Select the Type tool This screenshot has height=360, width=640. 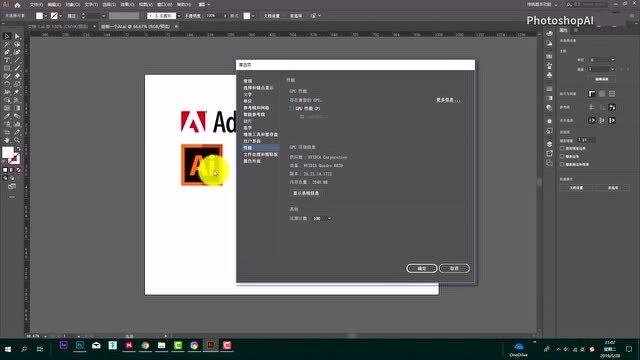(7, 60)
